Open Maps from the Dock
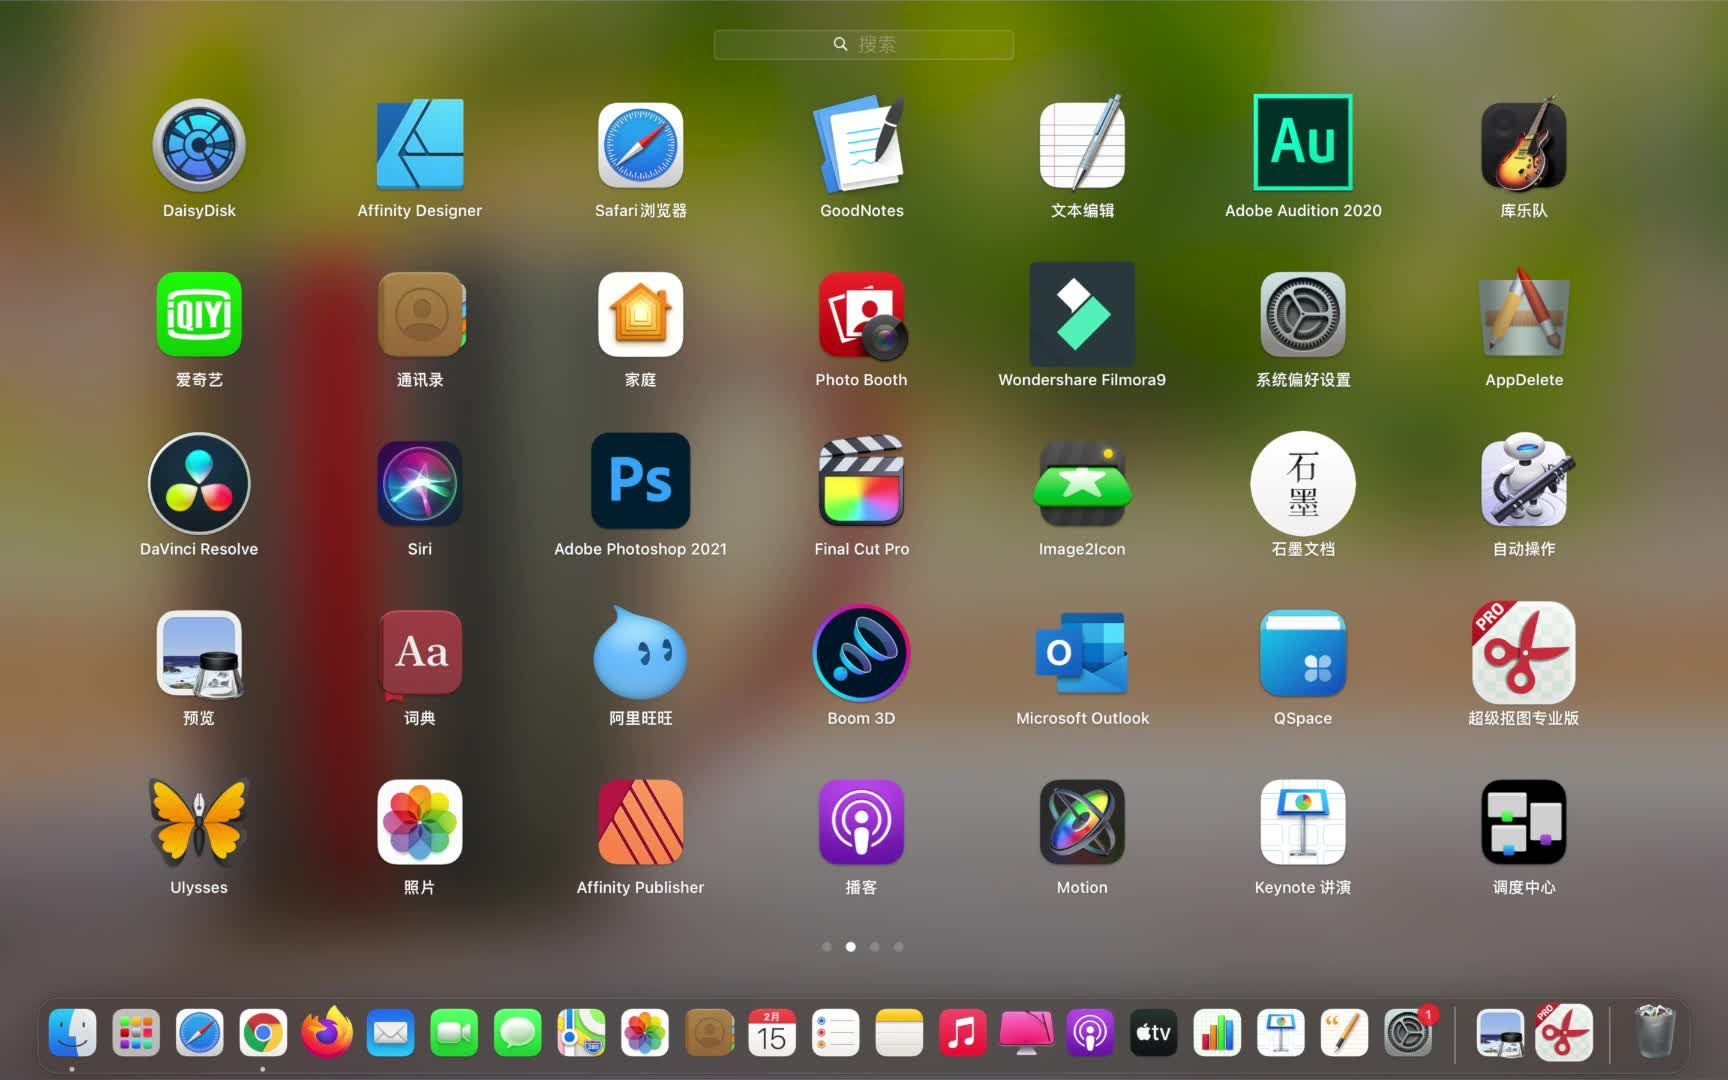Screen dimensions: 1728x1080 click(581, 1032)
